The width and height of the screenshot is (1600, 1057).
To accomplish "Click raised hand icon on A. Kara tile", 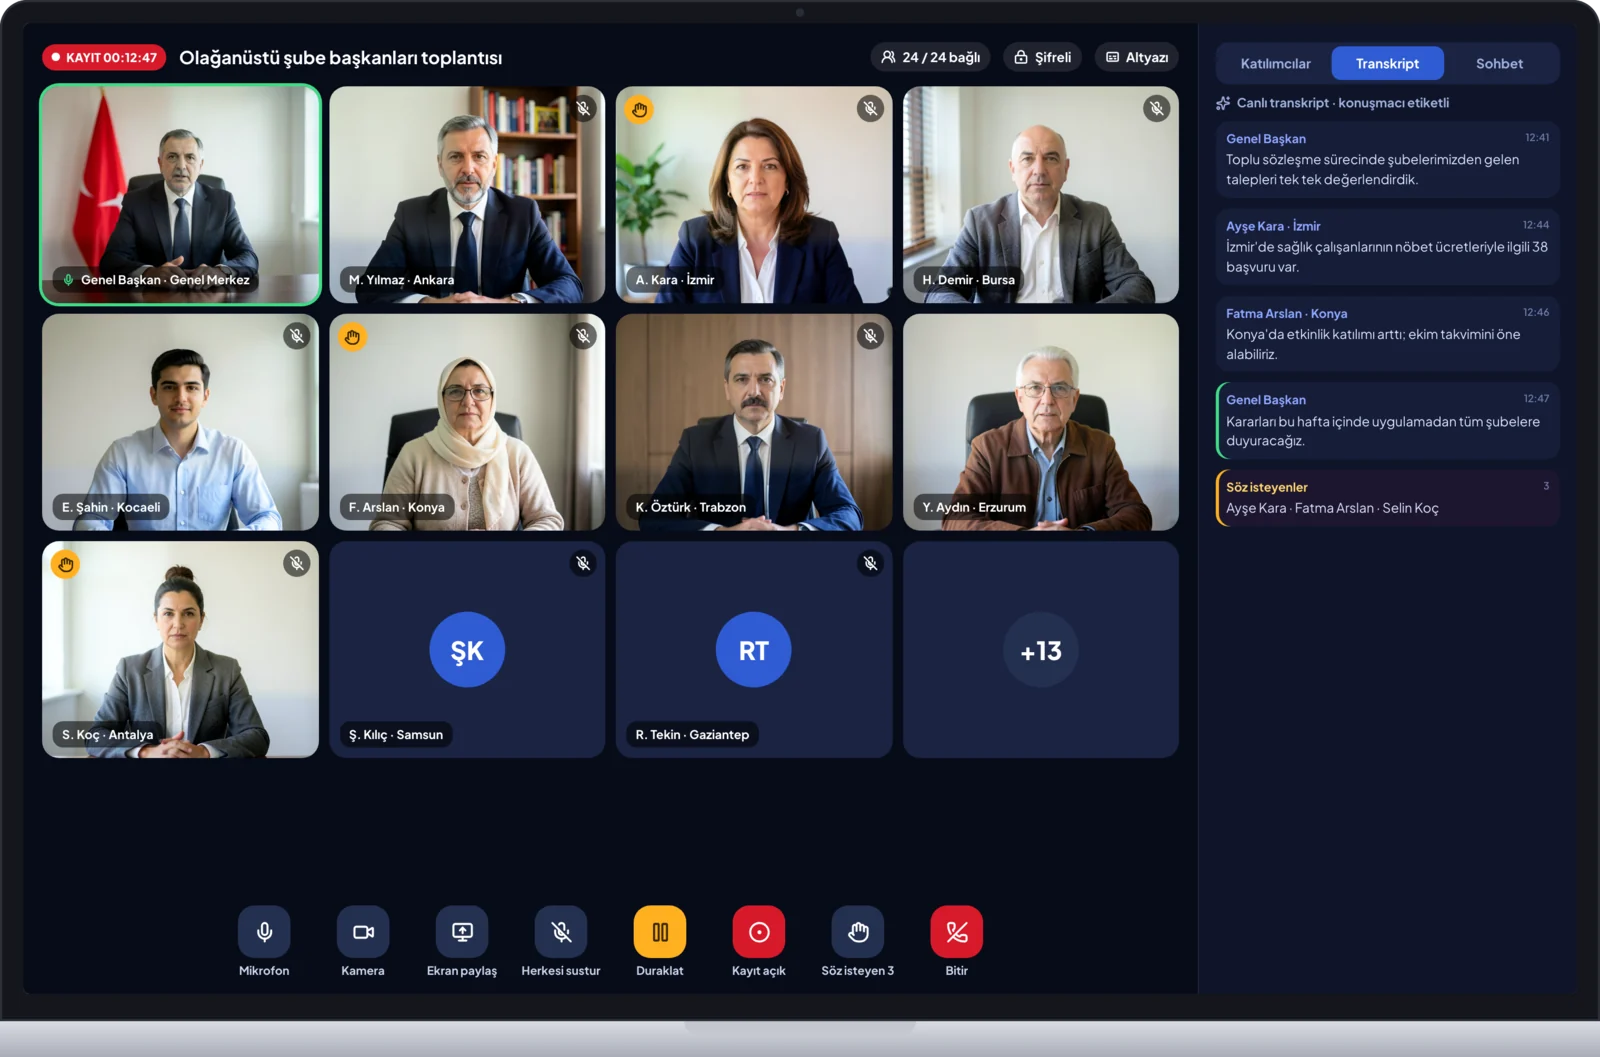I will (640, 109).
